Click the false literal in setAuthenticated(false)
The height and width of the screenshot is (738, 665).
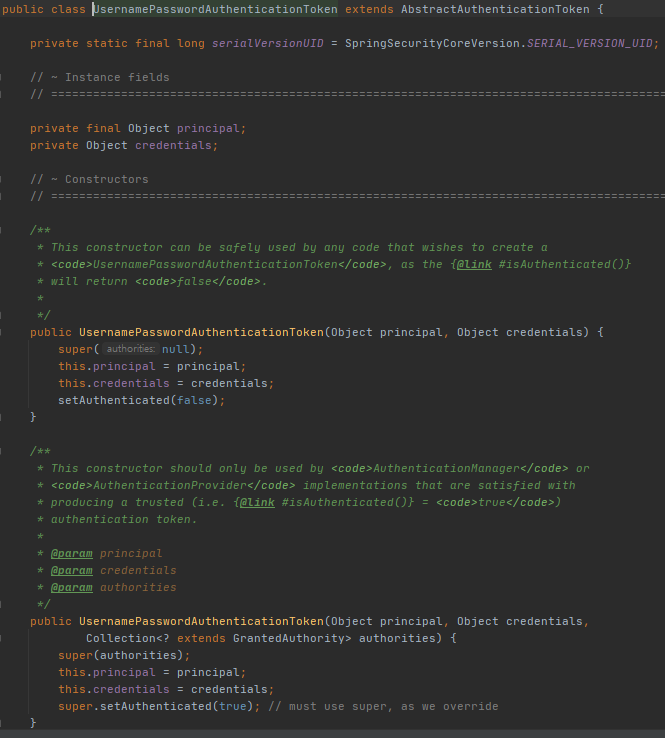(x=194, y=401)
